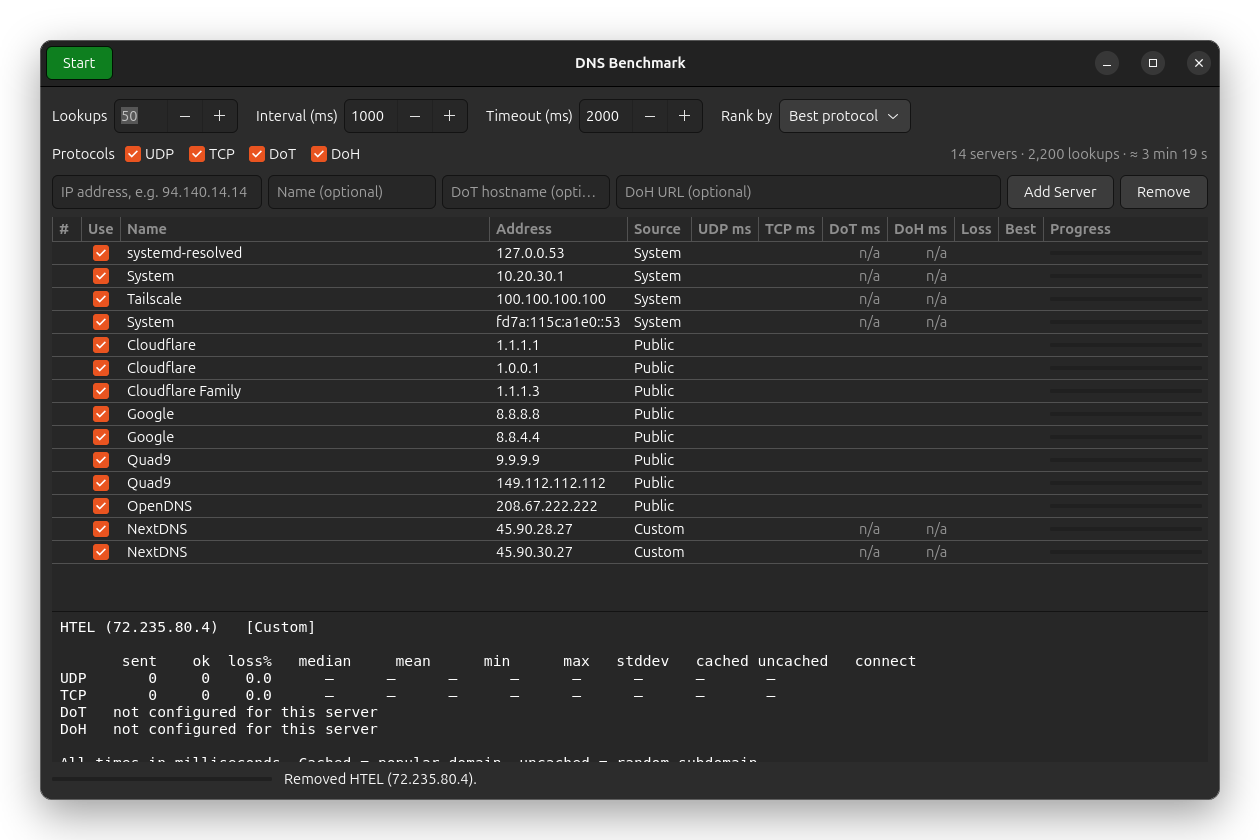
Task: Sort by the Address column header
Action: [559, 229]
